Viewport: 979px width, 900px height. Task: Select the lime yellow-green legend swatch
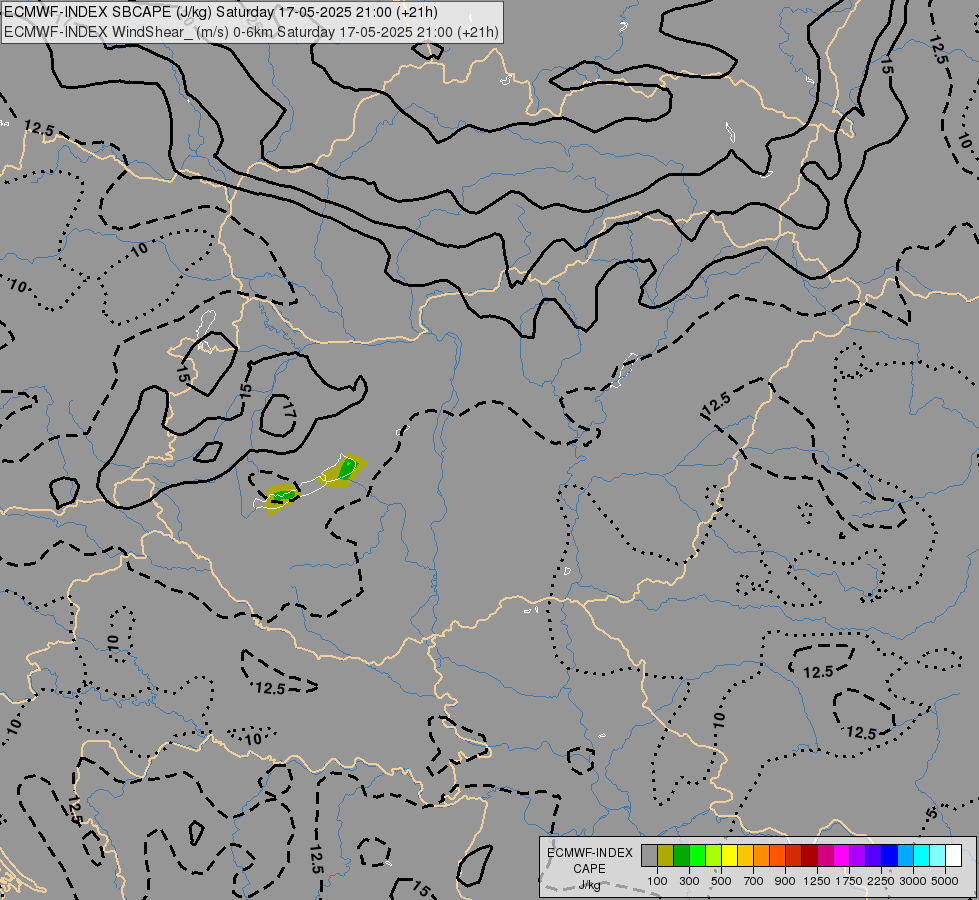tap(714, 856)
